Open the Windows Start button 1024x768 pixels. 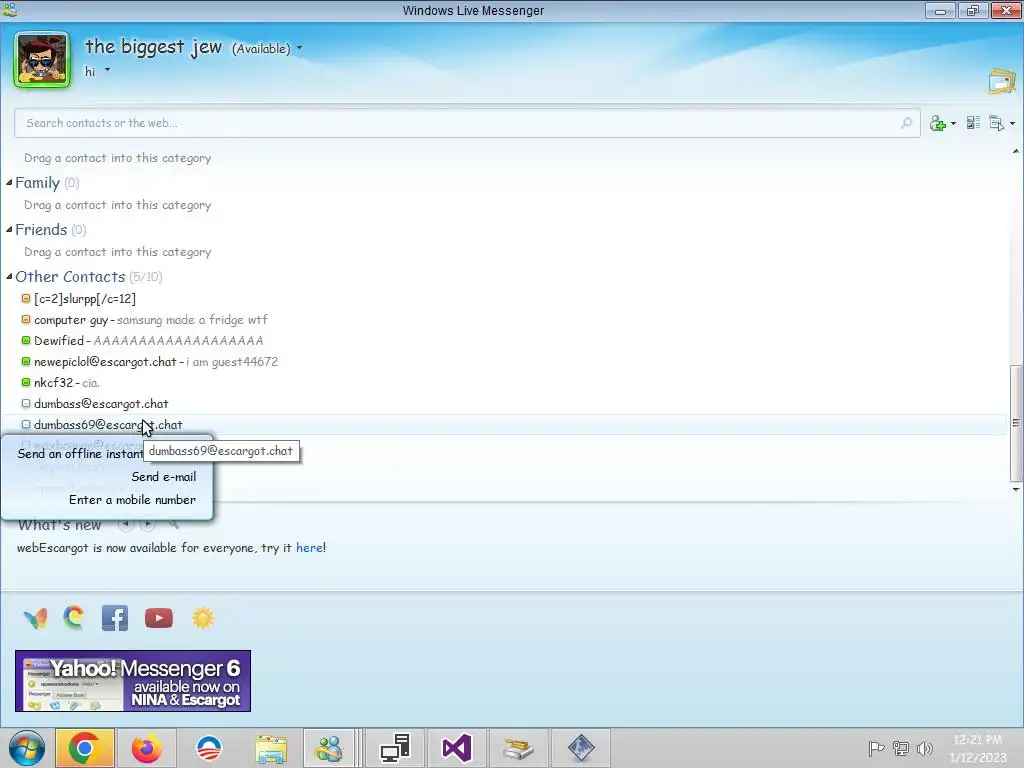pyautogui.click(x=27, y=748)
